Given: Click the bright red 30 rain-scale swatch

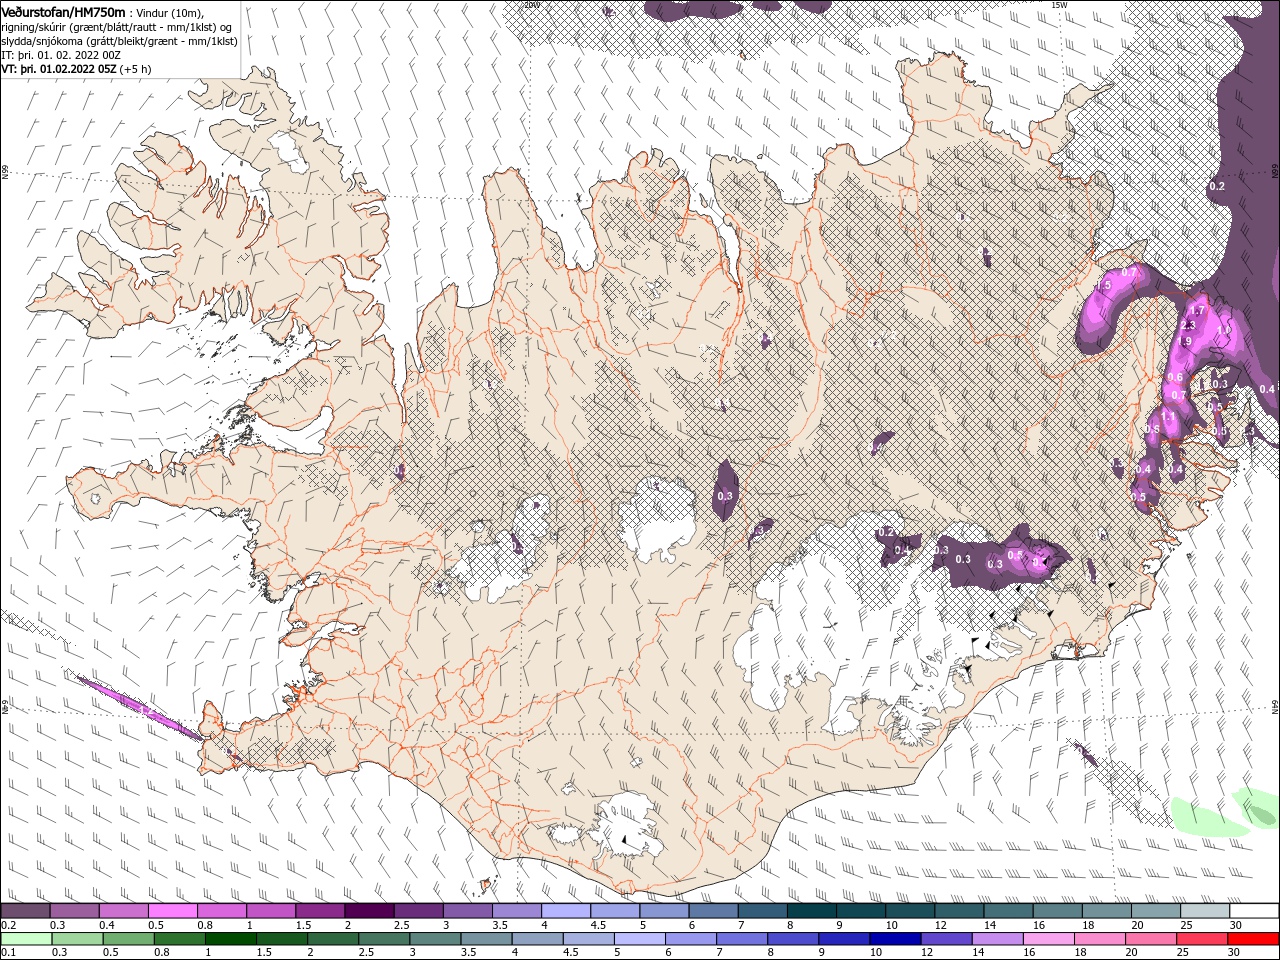Looking at the screenshot, I should tap(1253, 939).
